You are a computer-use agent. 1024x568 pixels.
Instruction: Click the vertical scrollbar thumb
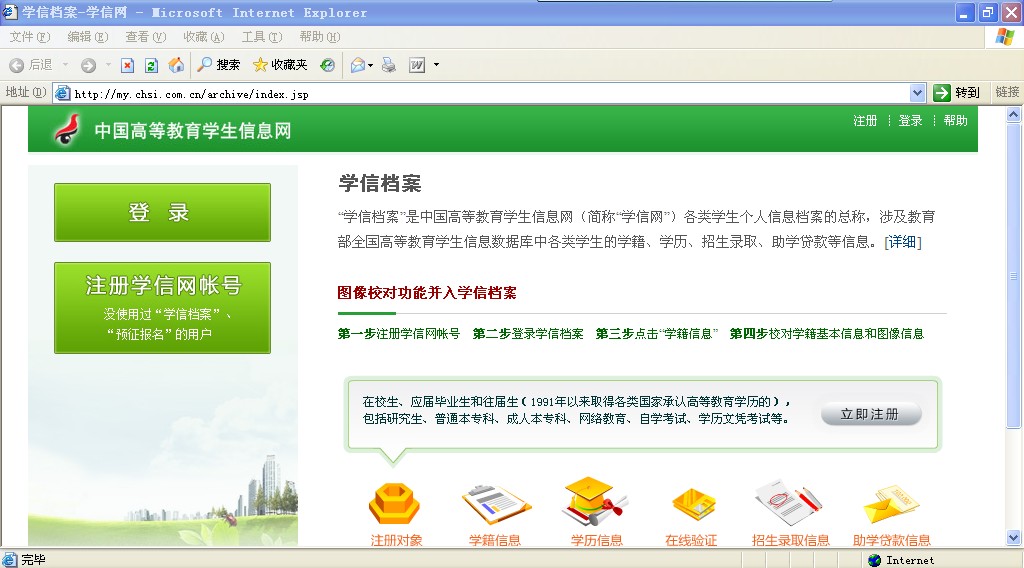click(1014, 276)
